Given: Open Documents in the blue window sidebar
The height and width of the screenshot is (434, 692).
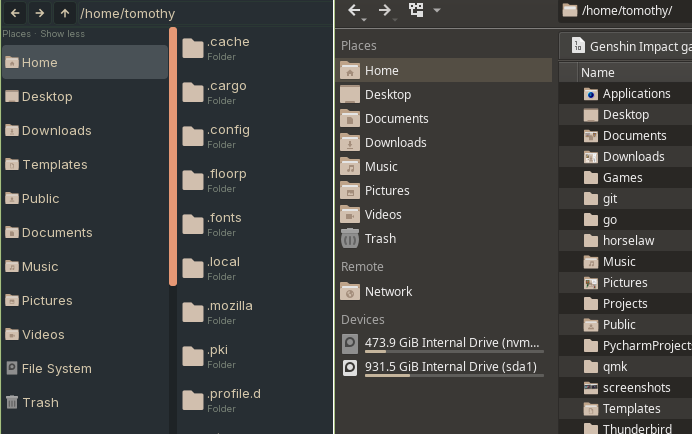Looking at the screenshot, I should [x=85, y=233].
